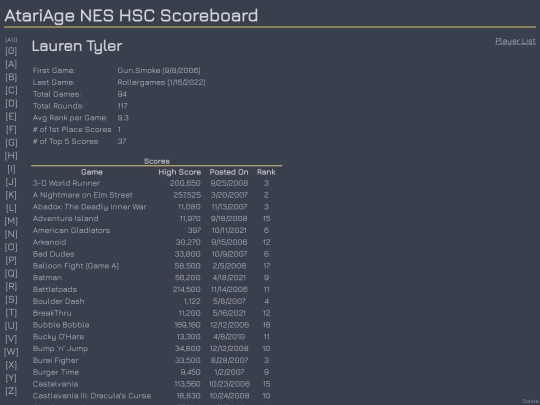Open the Bad Dudes game entry
The width and height of the screenshot is (540, 405).
point(53,254)
